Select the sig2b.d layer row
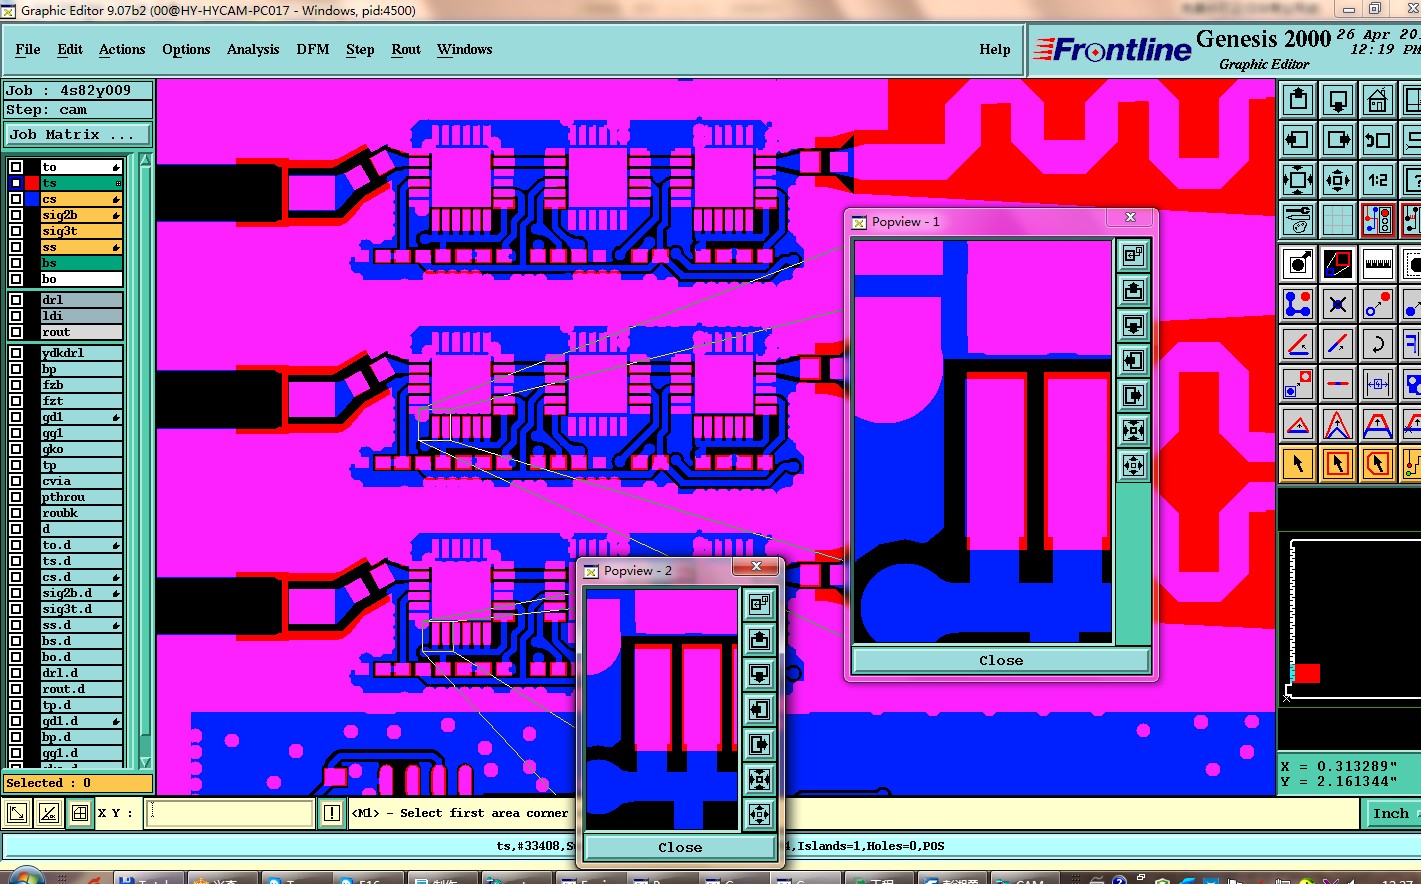This screenshot has width=1421, height=884. 82,593
